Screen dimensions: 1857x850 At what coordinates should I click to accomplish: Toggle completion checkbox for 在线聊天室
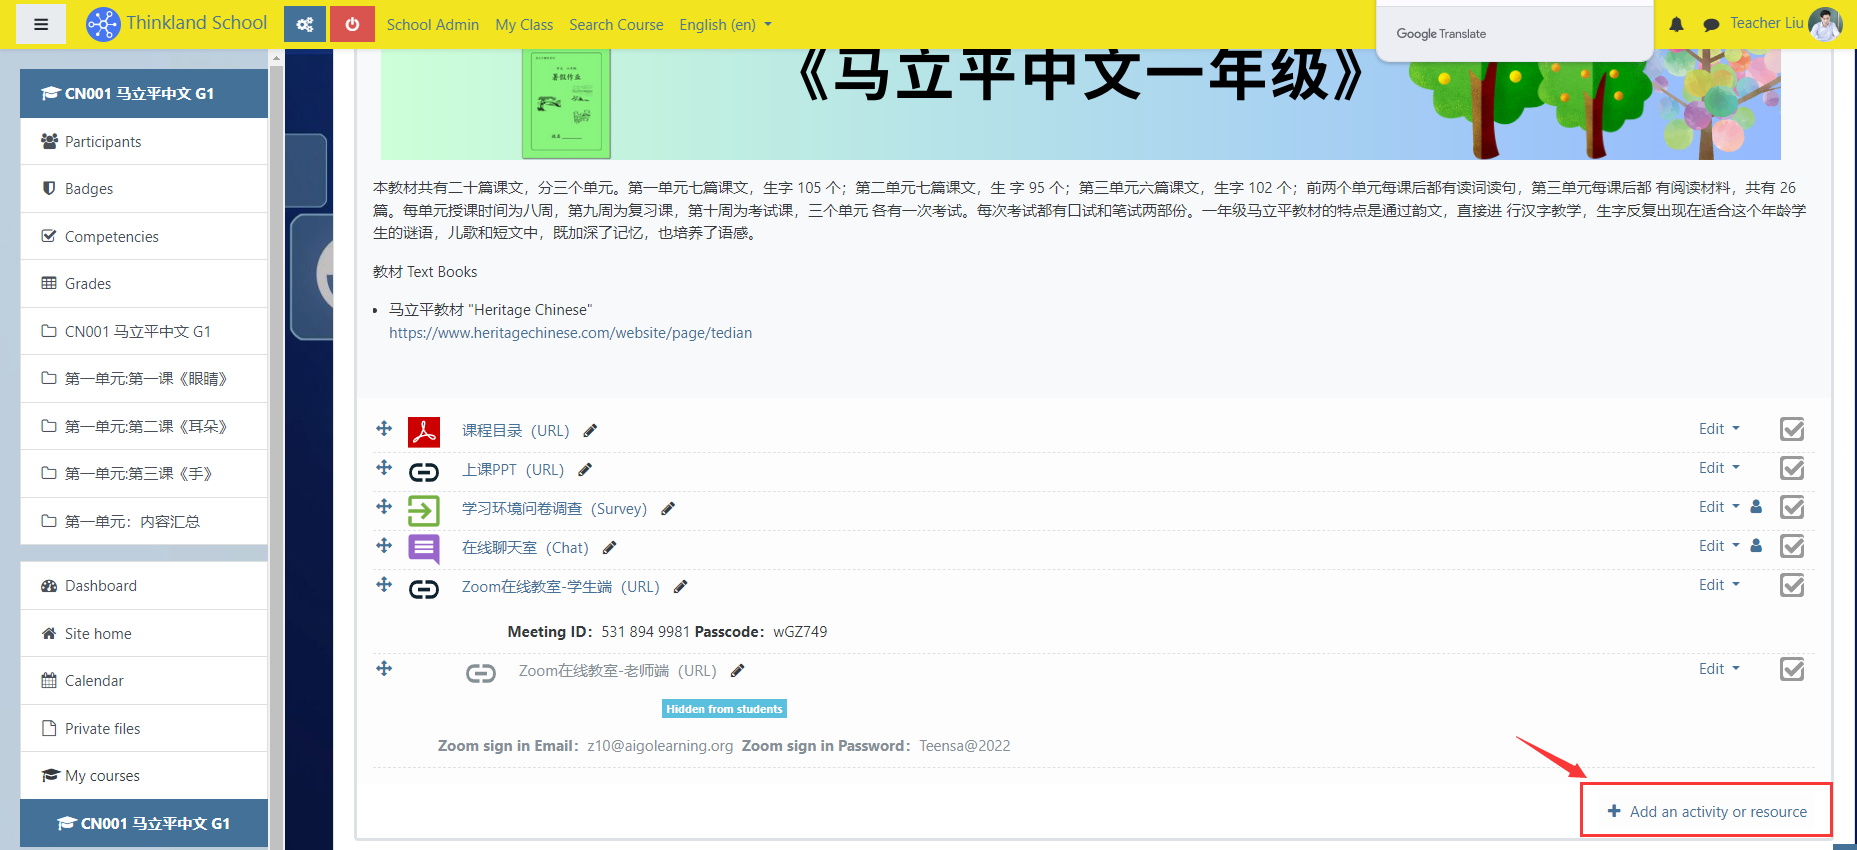tap(1792, 547)
